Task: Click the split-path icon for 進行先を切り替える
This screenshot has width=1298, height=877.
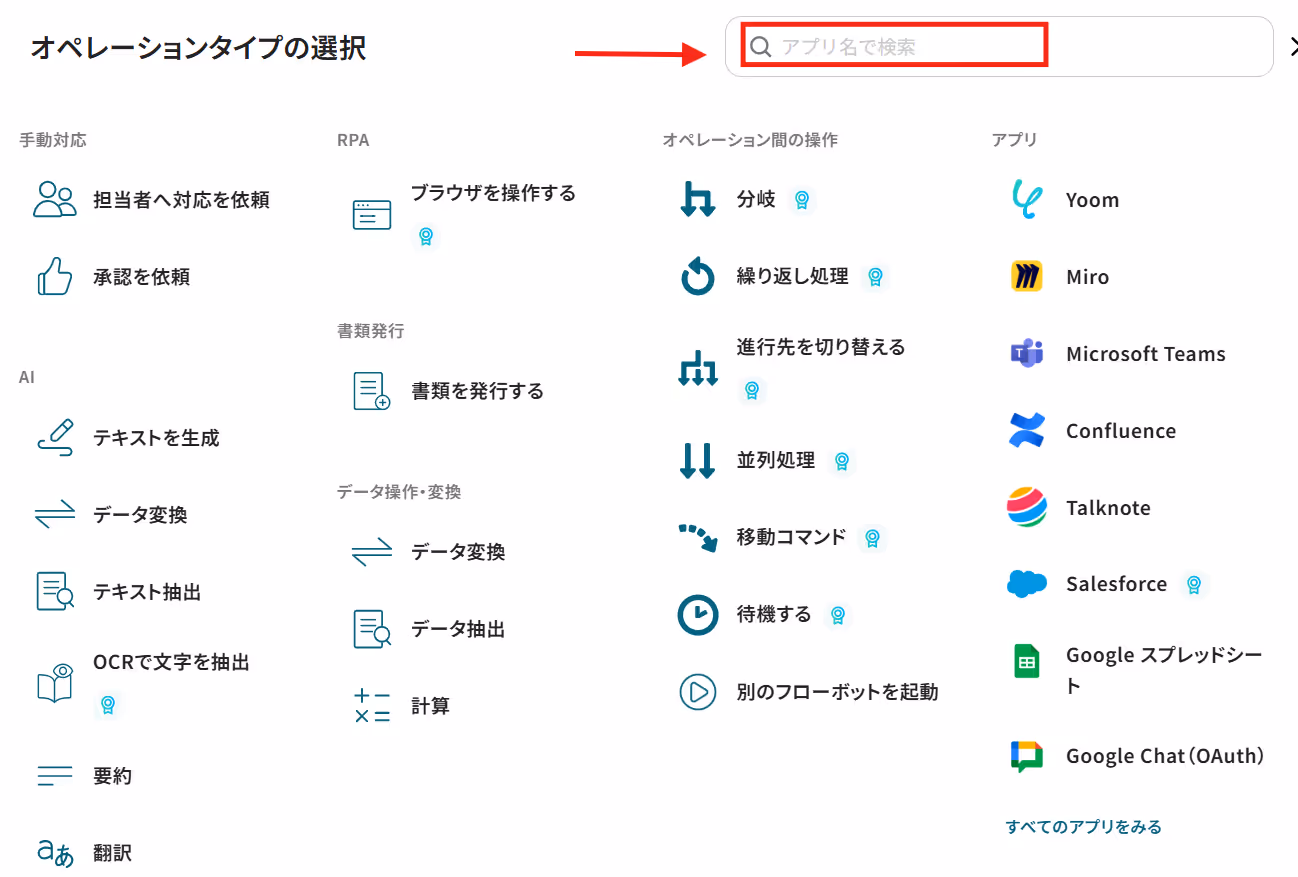Action: pos(698,368)
